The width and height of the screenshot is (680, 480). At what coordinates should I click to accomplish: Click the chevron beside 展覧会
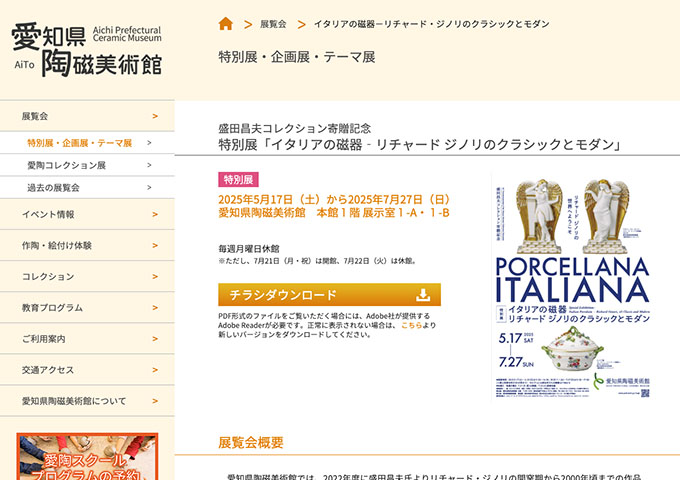155,116
